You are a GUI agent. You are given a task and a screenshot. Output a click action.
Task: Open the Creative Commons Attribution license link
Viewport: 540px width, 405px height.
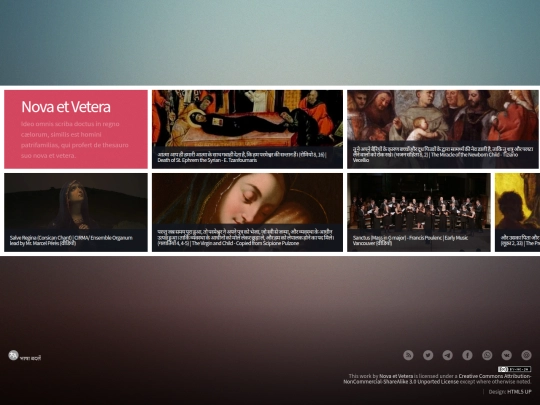(x=437, y=379)
